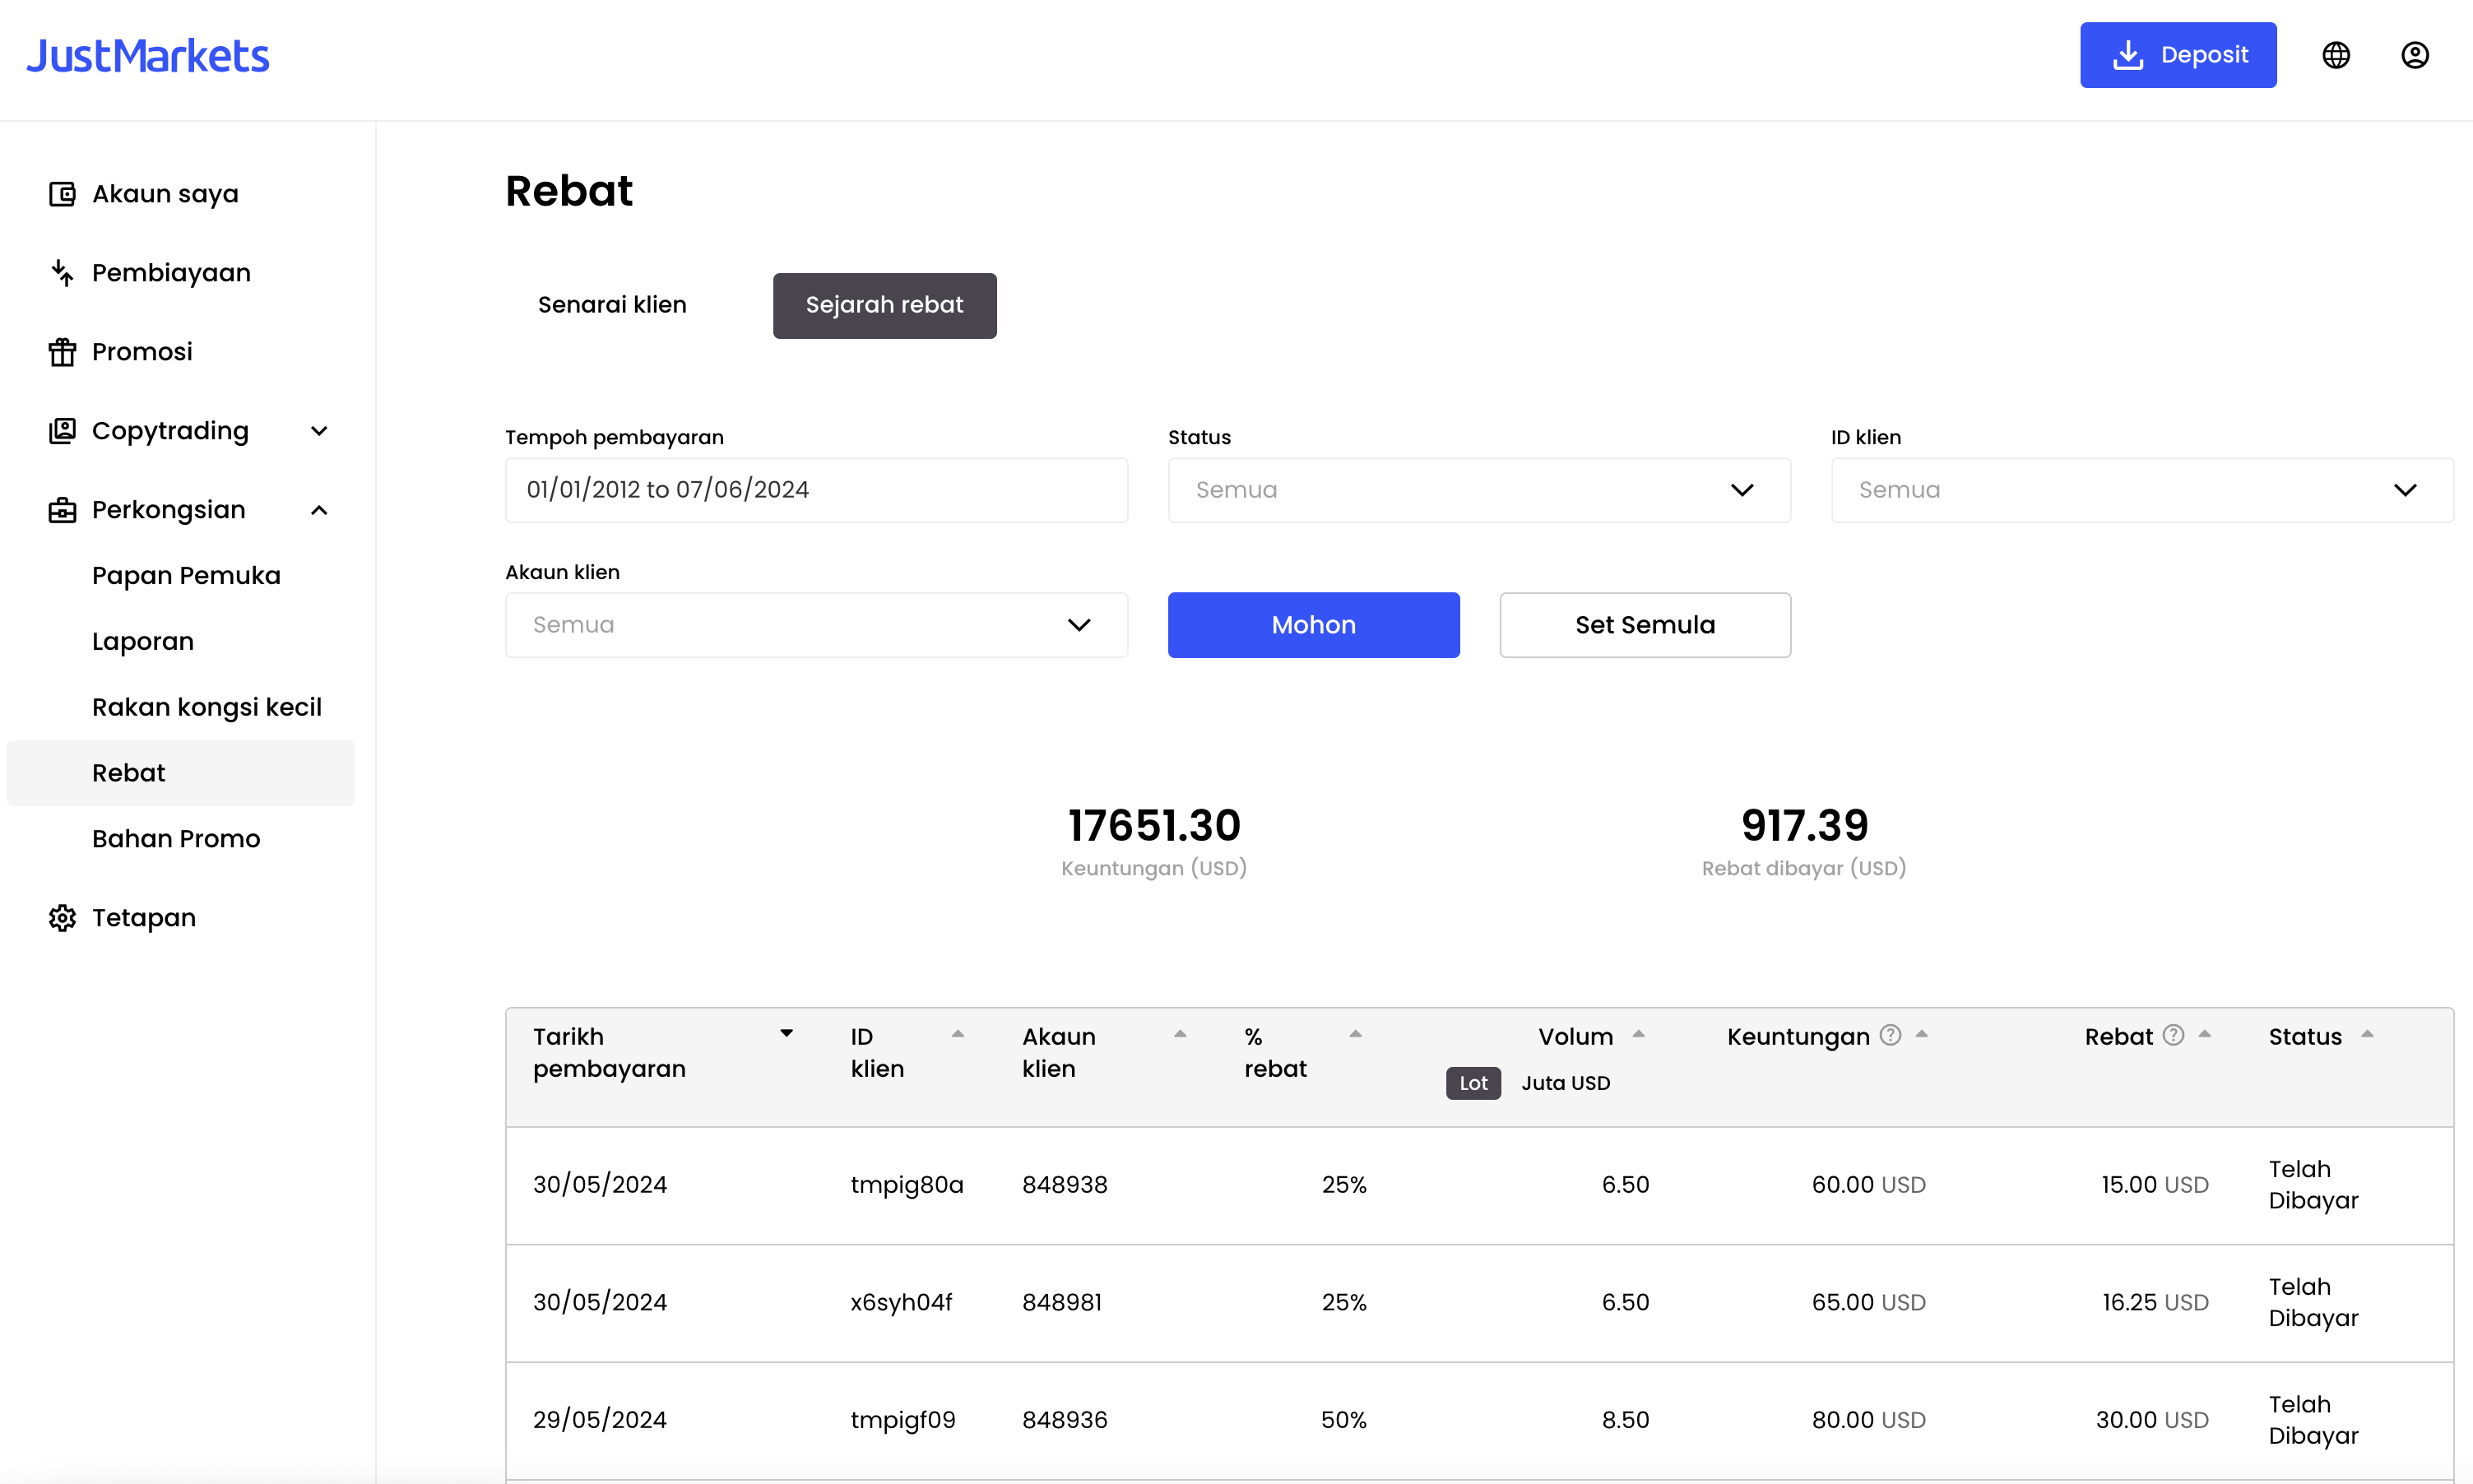Viewport: 2473px width, 1484px height.
Task: Sort by Keuntungan arrow
Action: tap(1921, 1034)
